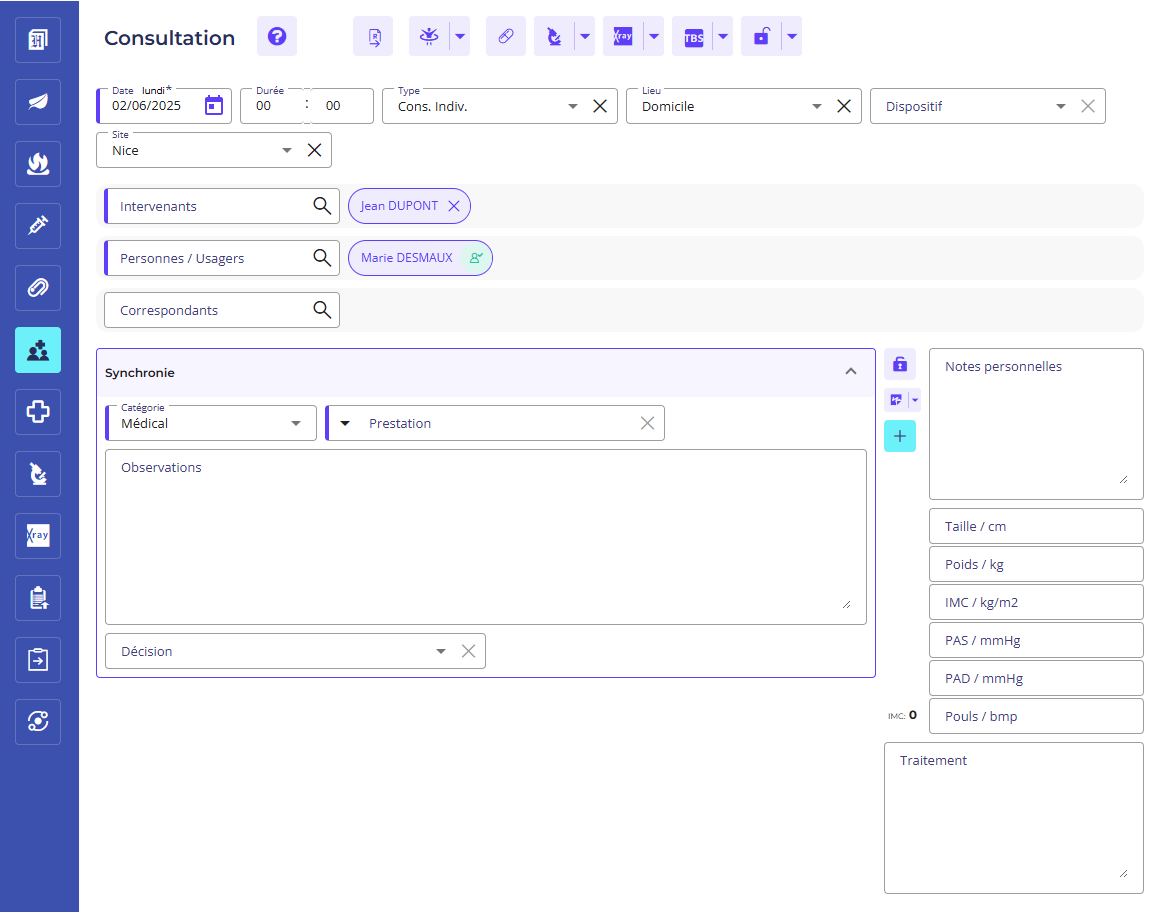1154x912 pixels.
Task: Open the clipboard upload sidebar icon
Action: point(38,598)
